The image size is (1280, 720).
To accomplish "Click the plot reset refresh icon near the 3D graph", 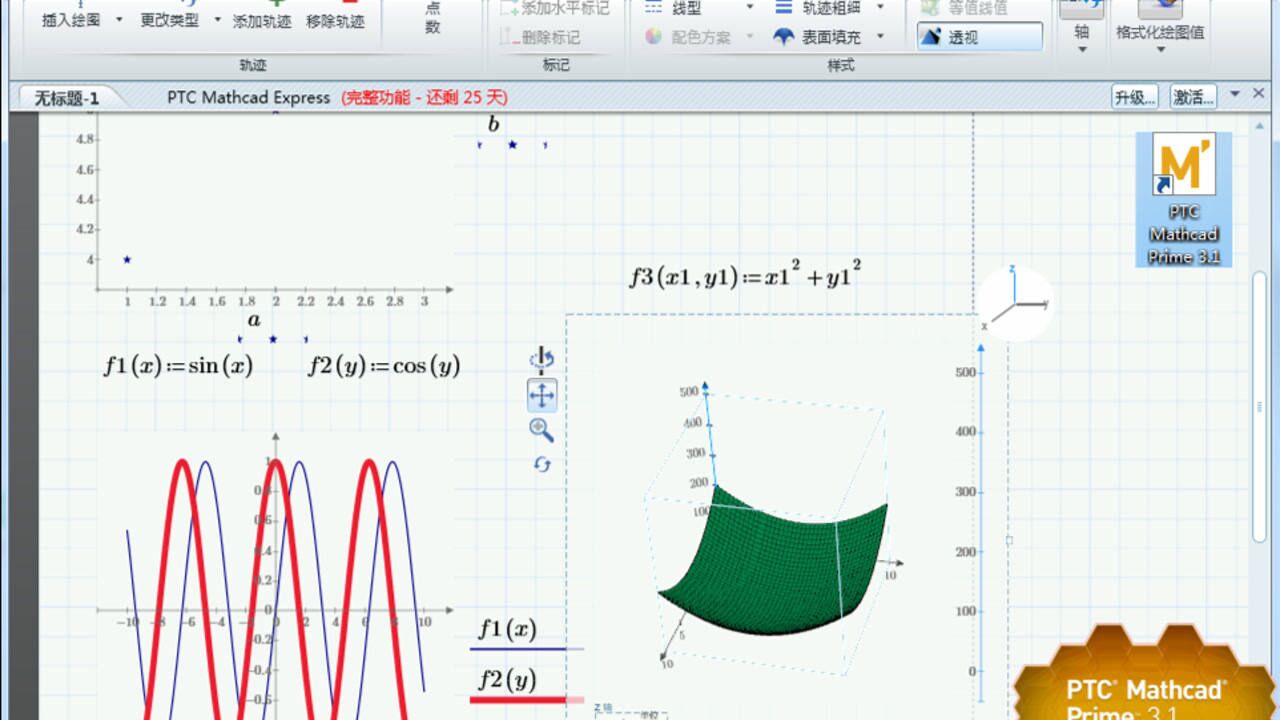I will [540, 462].
